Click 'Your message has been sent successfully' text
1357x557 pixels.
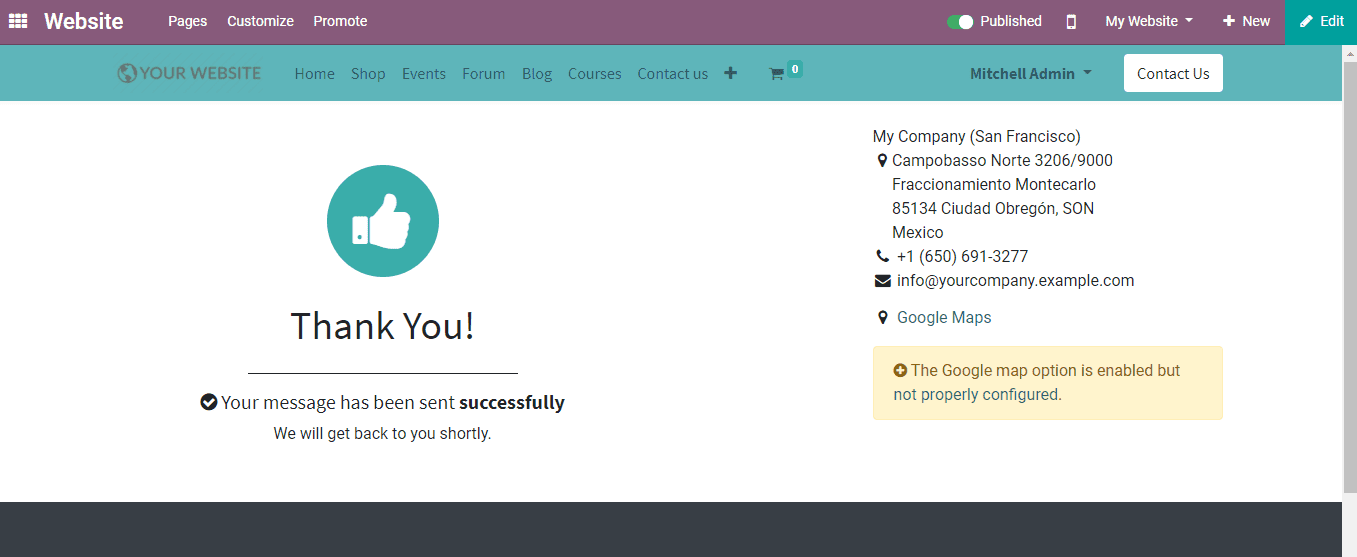(393, 402)
